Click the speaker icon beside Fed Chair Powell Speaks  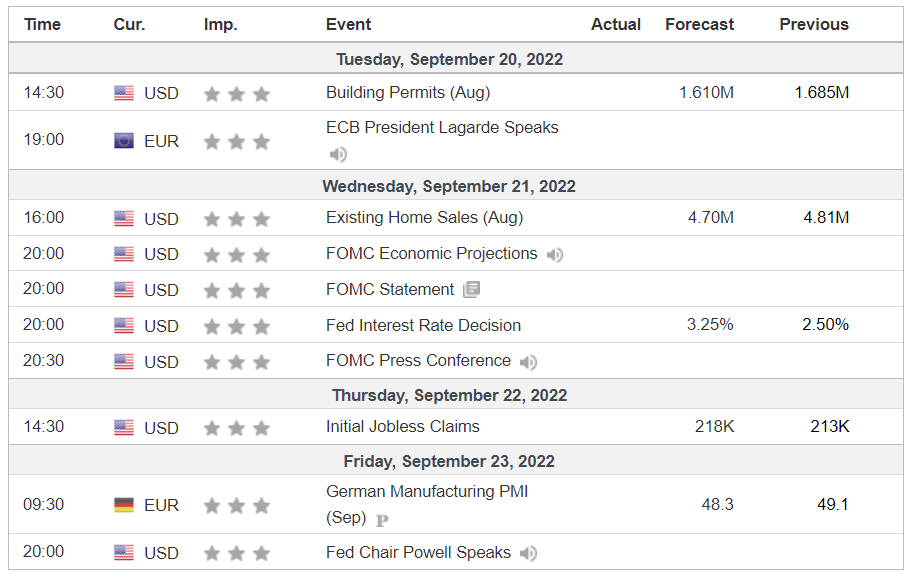click(528, 553)
